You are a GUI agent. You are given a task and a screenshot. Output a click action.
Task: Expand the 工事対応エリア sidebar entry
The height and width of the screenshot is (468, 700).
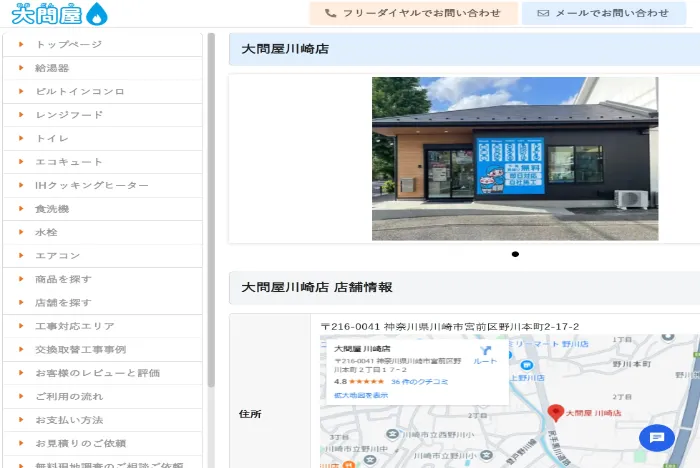pyautogui.click(x=74, y=326)
